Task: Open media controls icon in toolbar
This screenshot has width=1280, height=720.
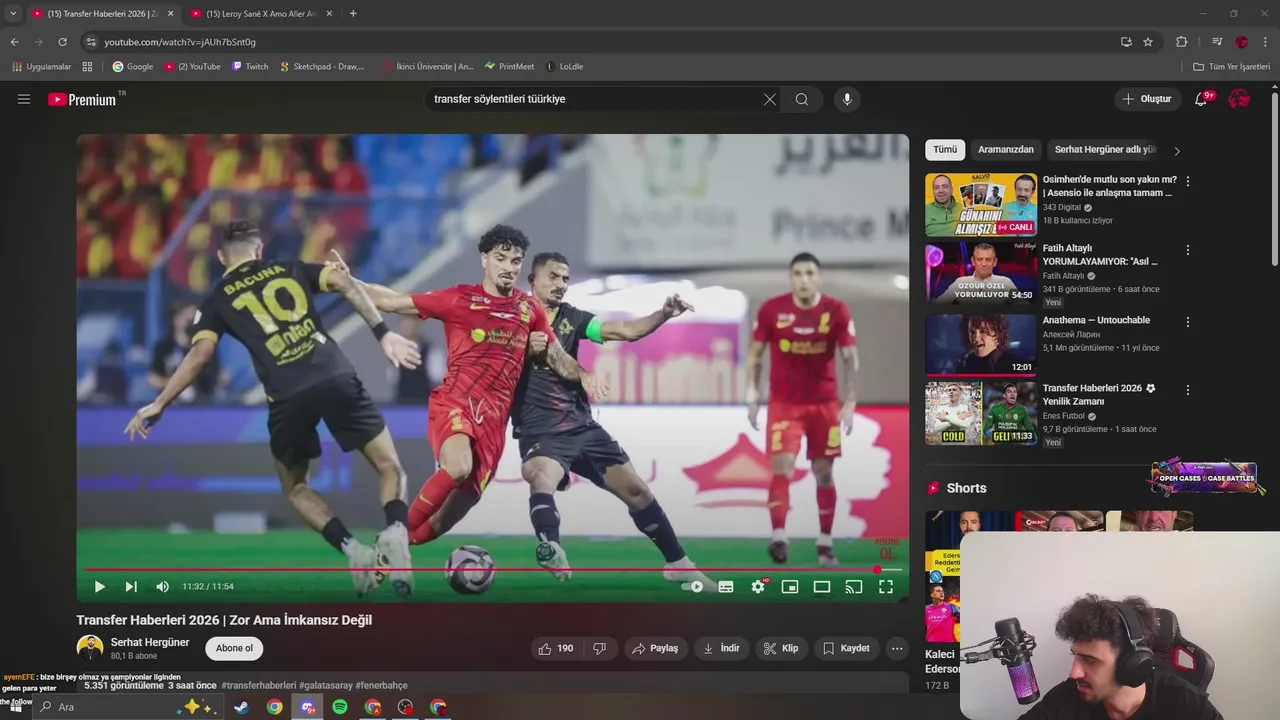Action: [1217, 42]
